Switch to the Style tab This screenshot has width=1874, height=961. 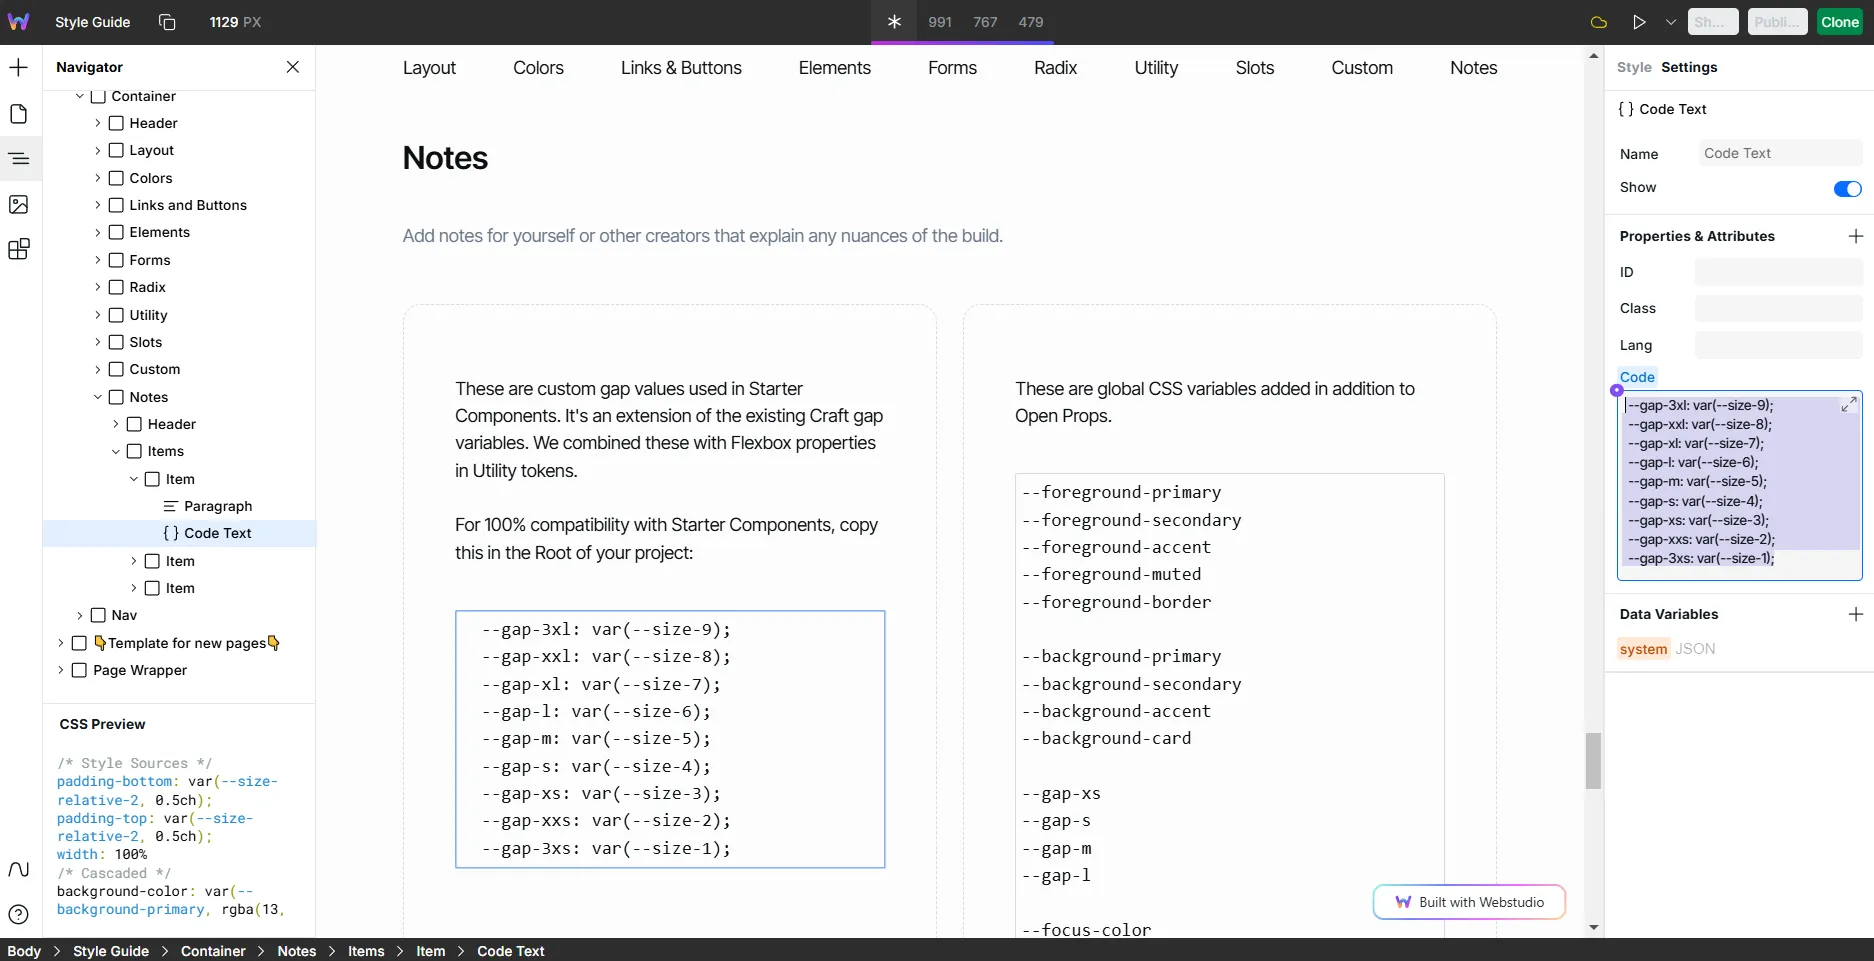(1634, 67)
